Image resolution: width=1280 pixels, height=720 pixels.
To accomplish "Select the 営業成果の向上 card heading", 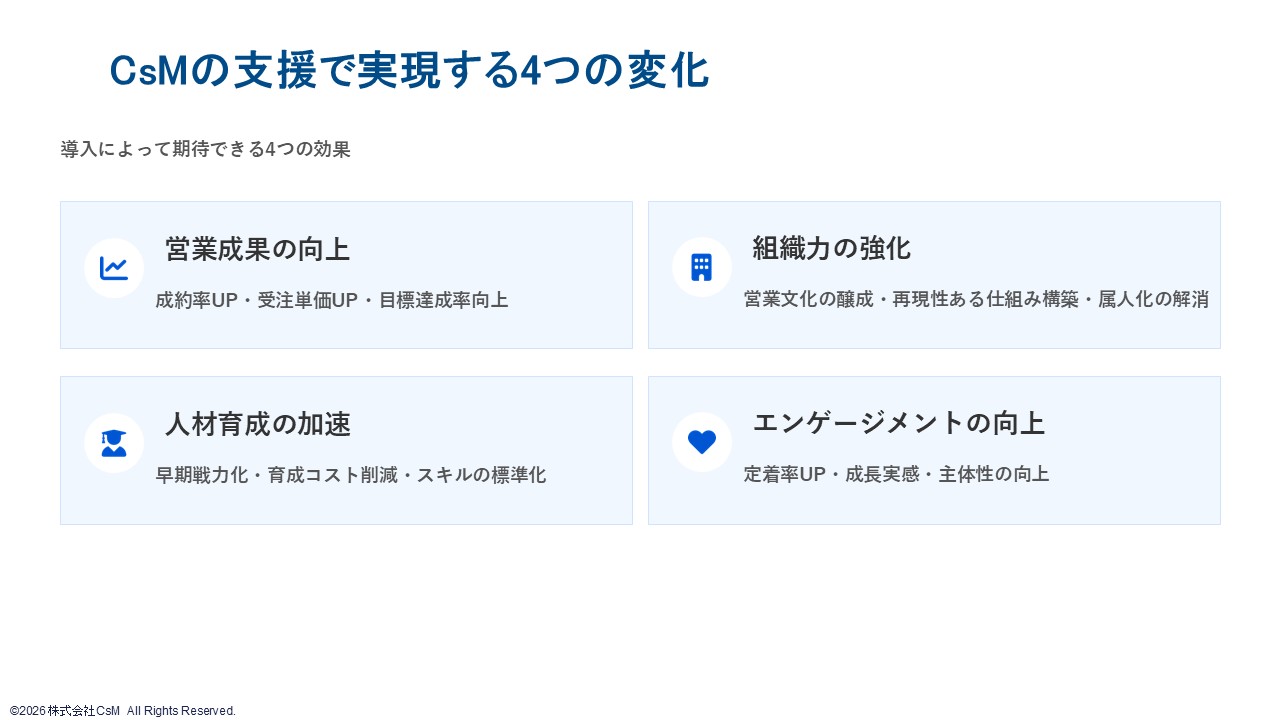I will tap(257, 249).
